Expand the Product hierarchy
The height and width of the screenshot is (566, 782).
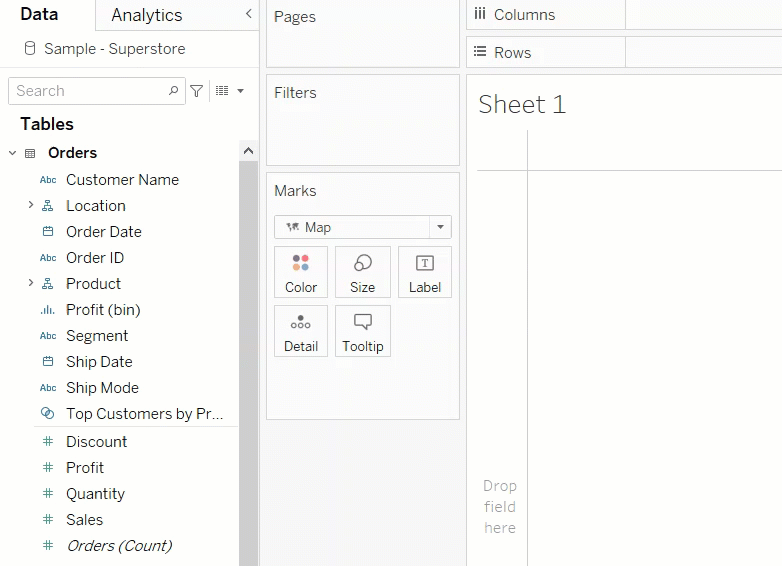[x=30, y=283]
